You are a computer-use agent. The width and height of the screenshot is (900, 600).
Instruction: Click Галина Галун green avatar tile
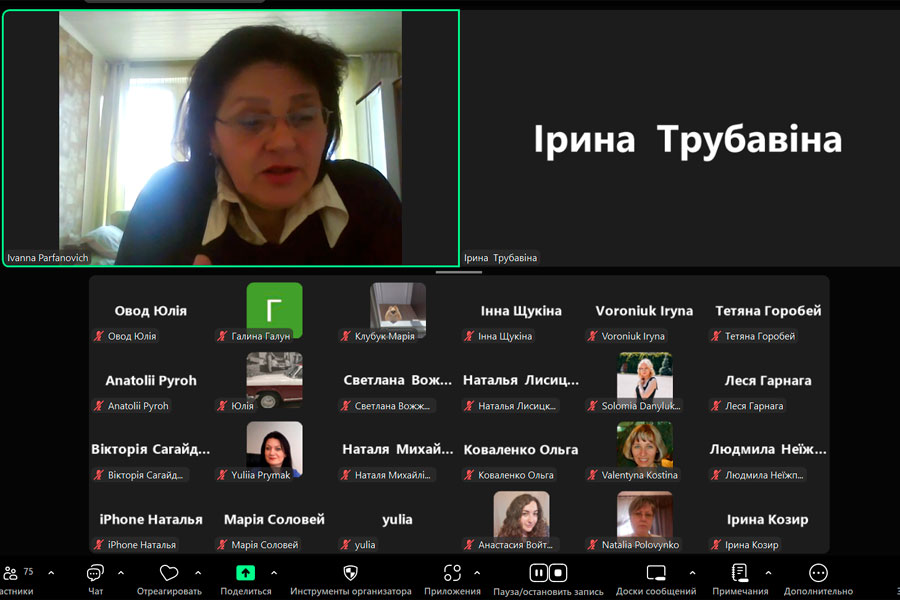274,309
